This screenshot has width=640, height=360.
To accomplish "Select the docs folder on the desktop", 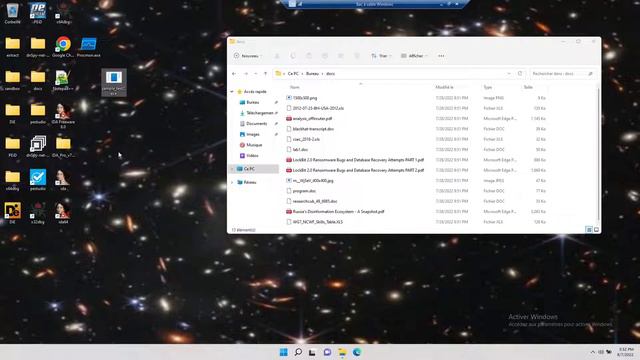I will (x=38, y=80).
